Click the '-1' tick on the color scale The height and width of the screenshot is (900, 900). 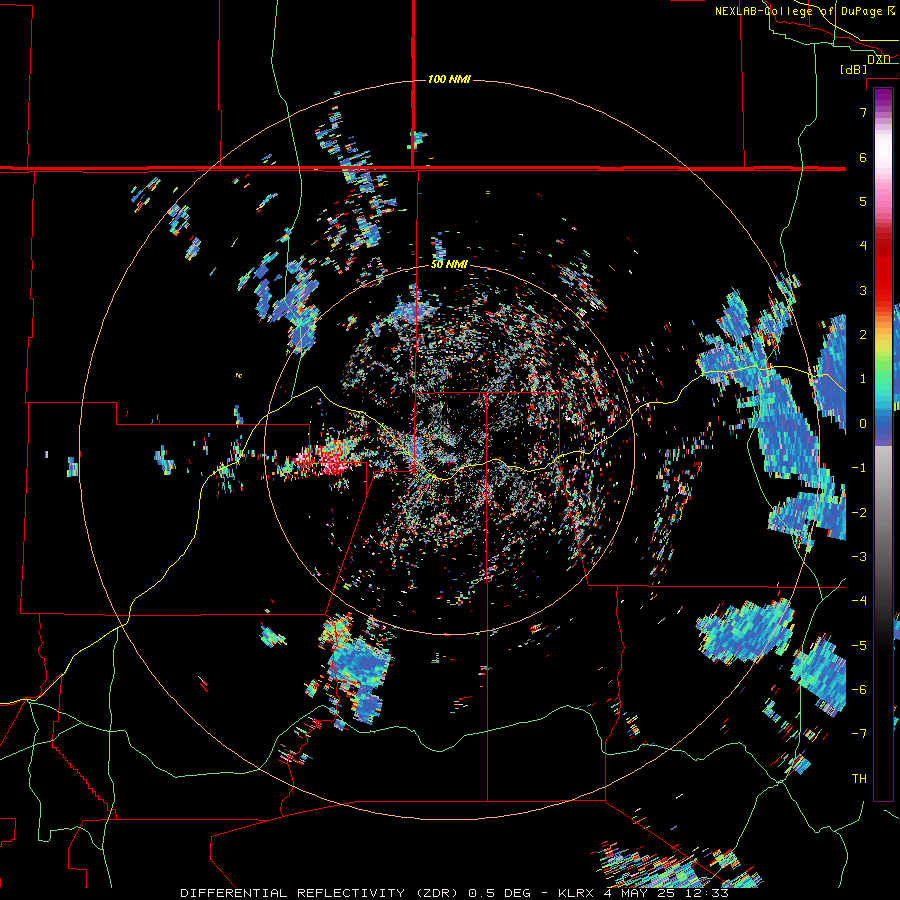click(859, 468)
